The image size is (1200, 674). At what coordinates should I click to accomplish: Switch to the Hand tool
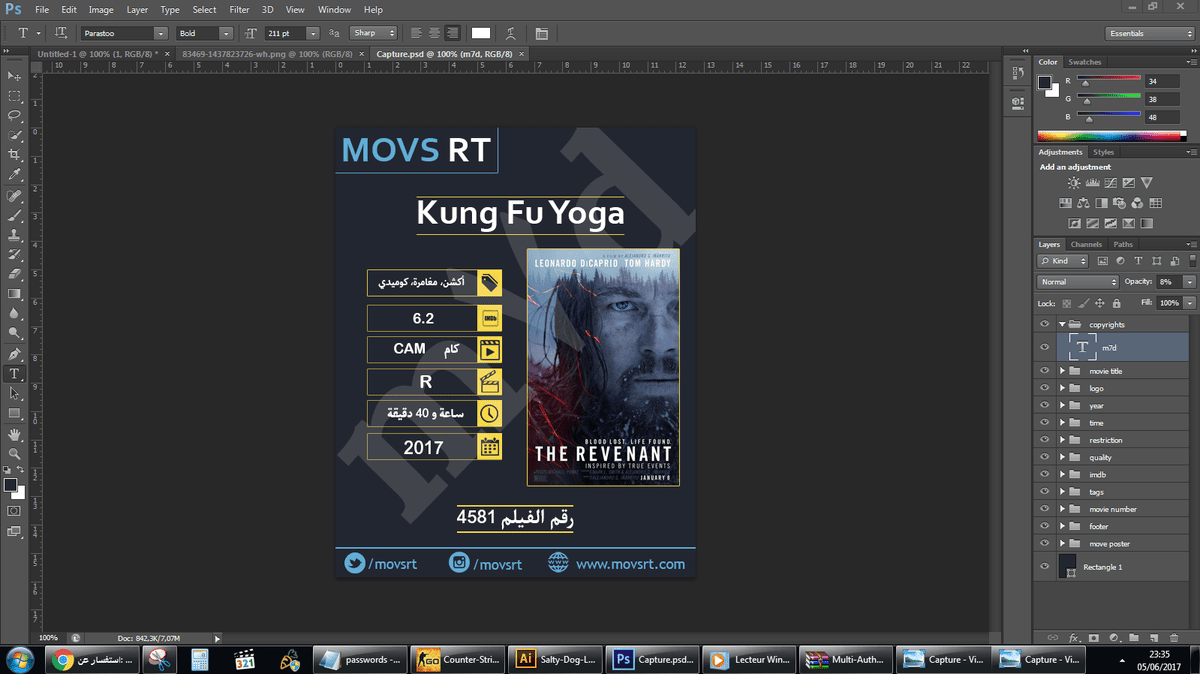pyautogui.click(x=14, y=434)
